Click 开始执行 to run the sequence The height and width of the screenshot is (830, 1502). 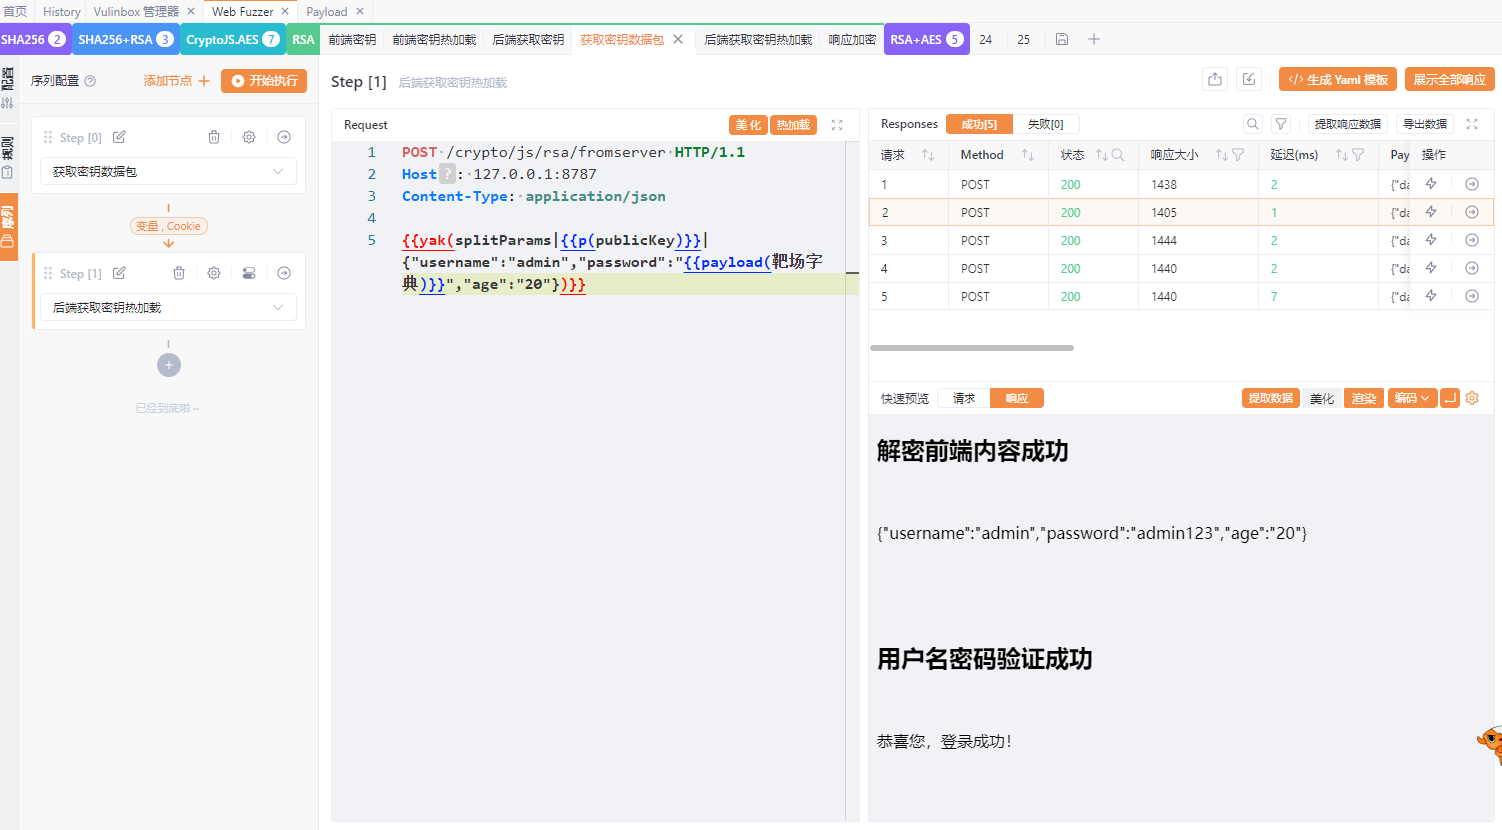(264, 81)
